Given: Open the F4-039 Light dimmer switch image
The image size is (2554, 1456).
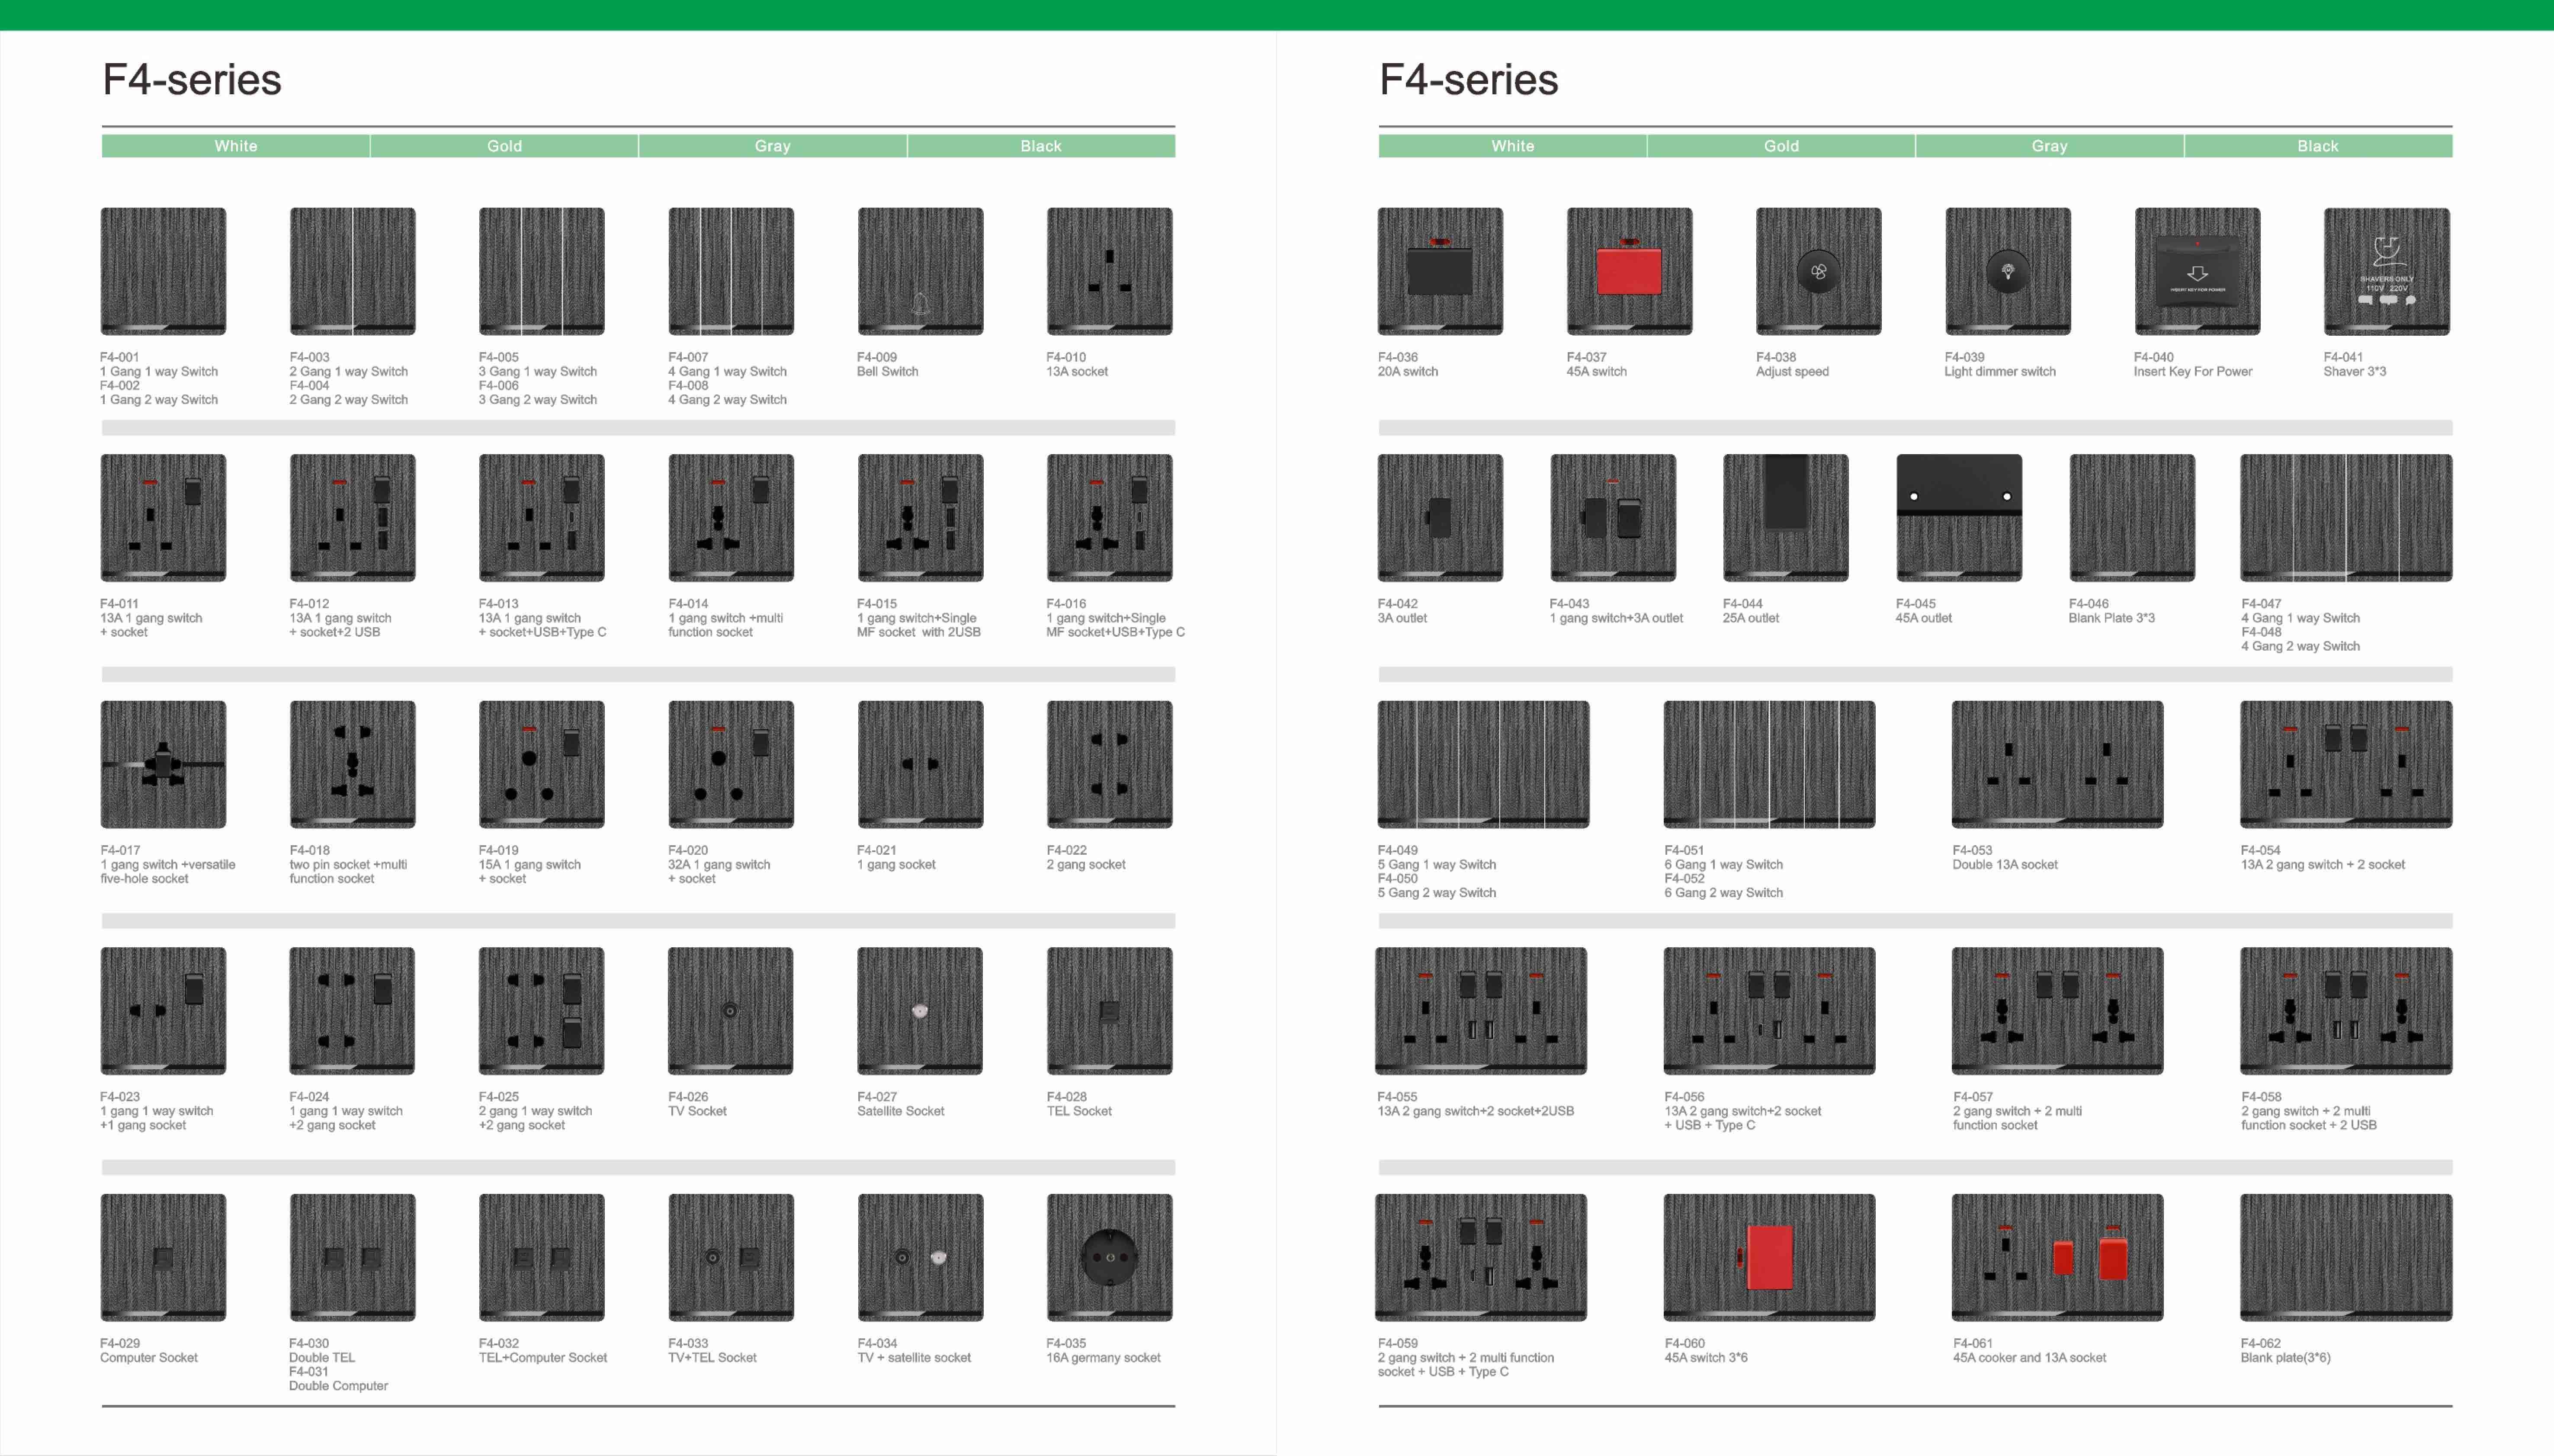Looking at the screenshot, I should 2007,271.
